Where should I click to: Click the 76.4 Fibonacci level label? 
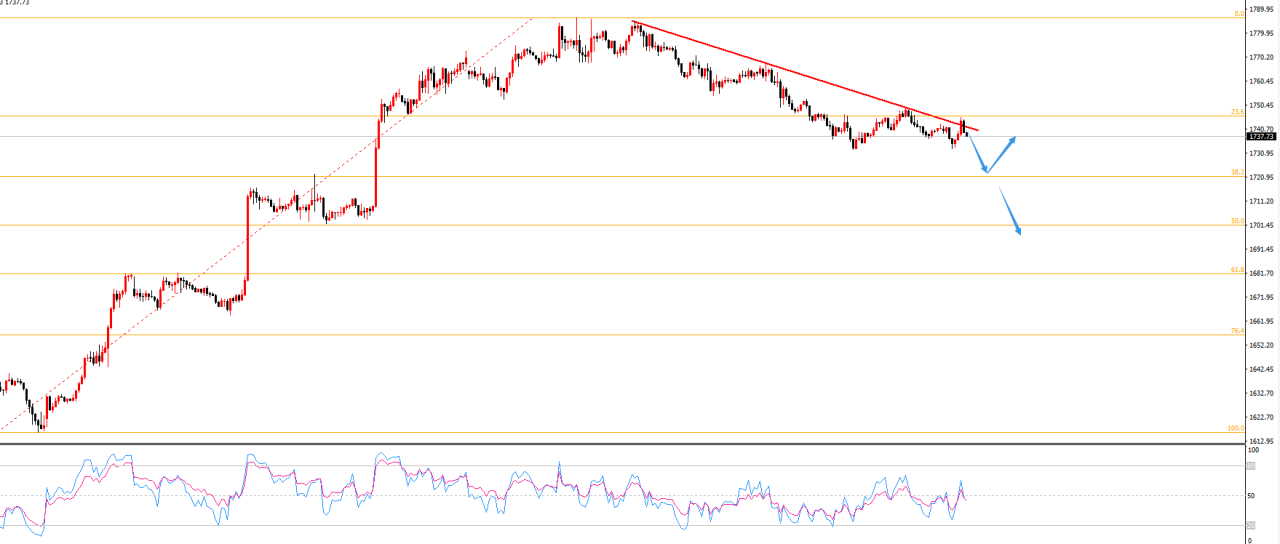coord(1236,331)
